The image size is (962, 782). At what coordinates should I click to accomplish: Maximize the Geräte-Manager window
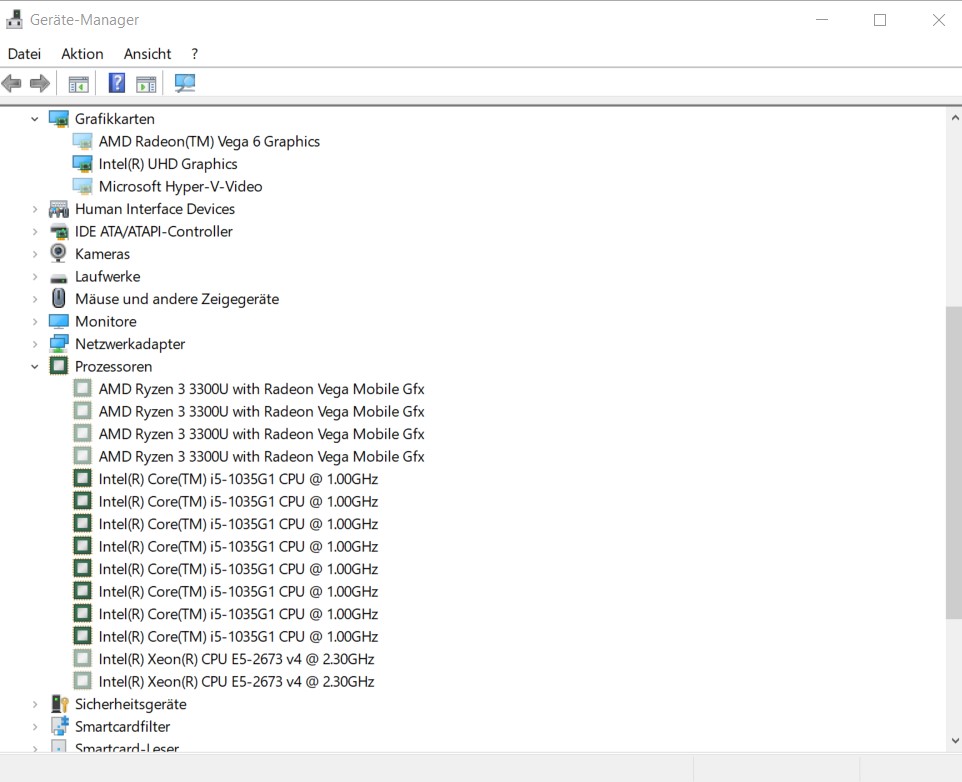tap(880, 20)
